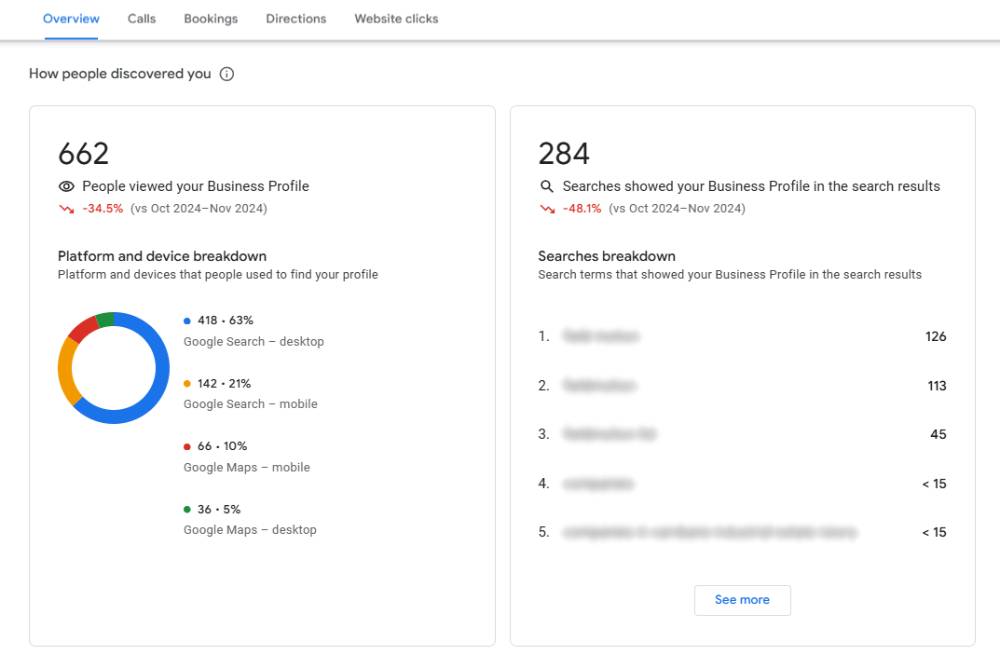Click the search term count 45
1000x655 pixels.
[938, 434]
